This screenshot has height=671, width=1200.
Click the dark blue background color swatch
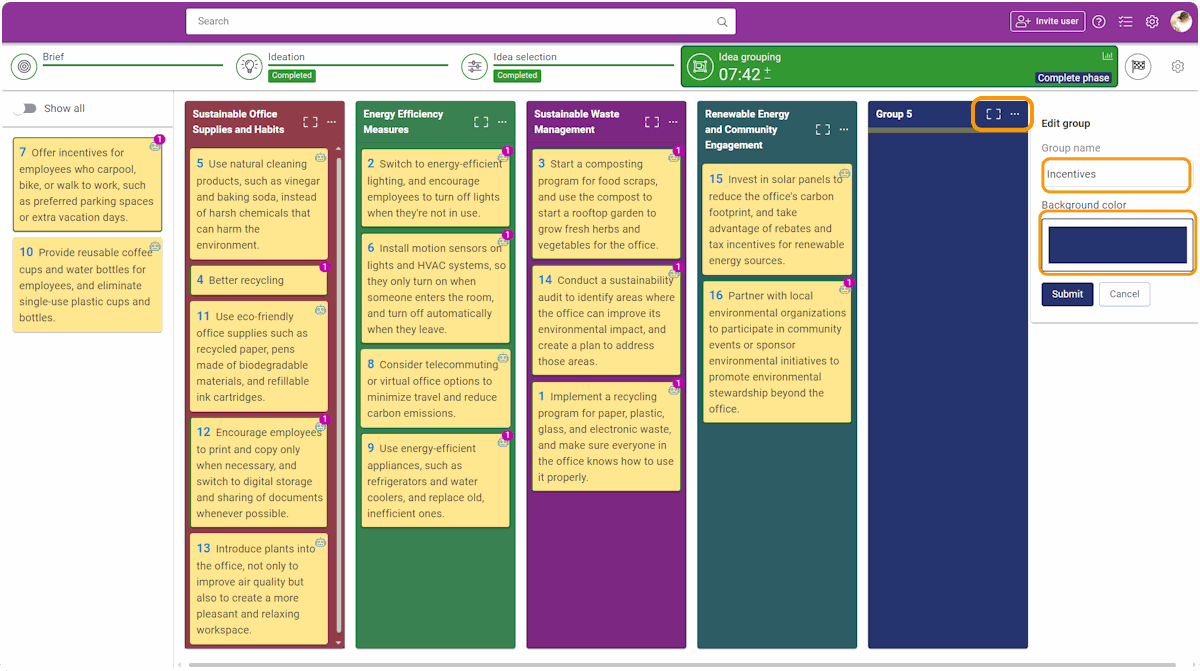1117,244
